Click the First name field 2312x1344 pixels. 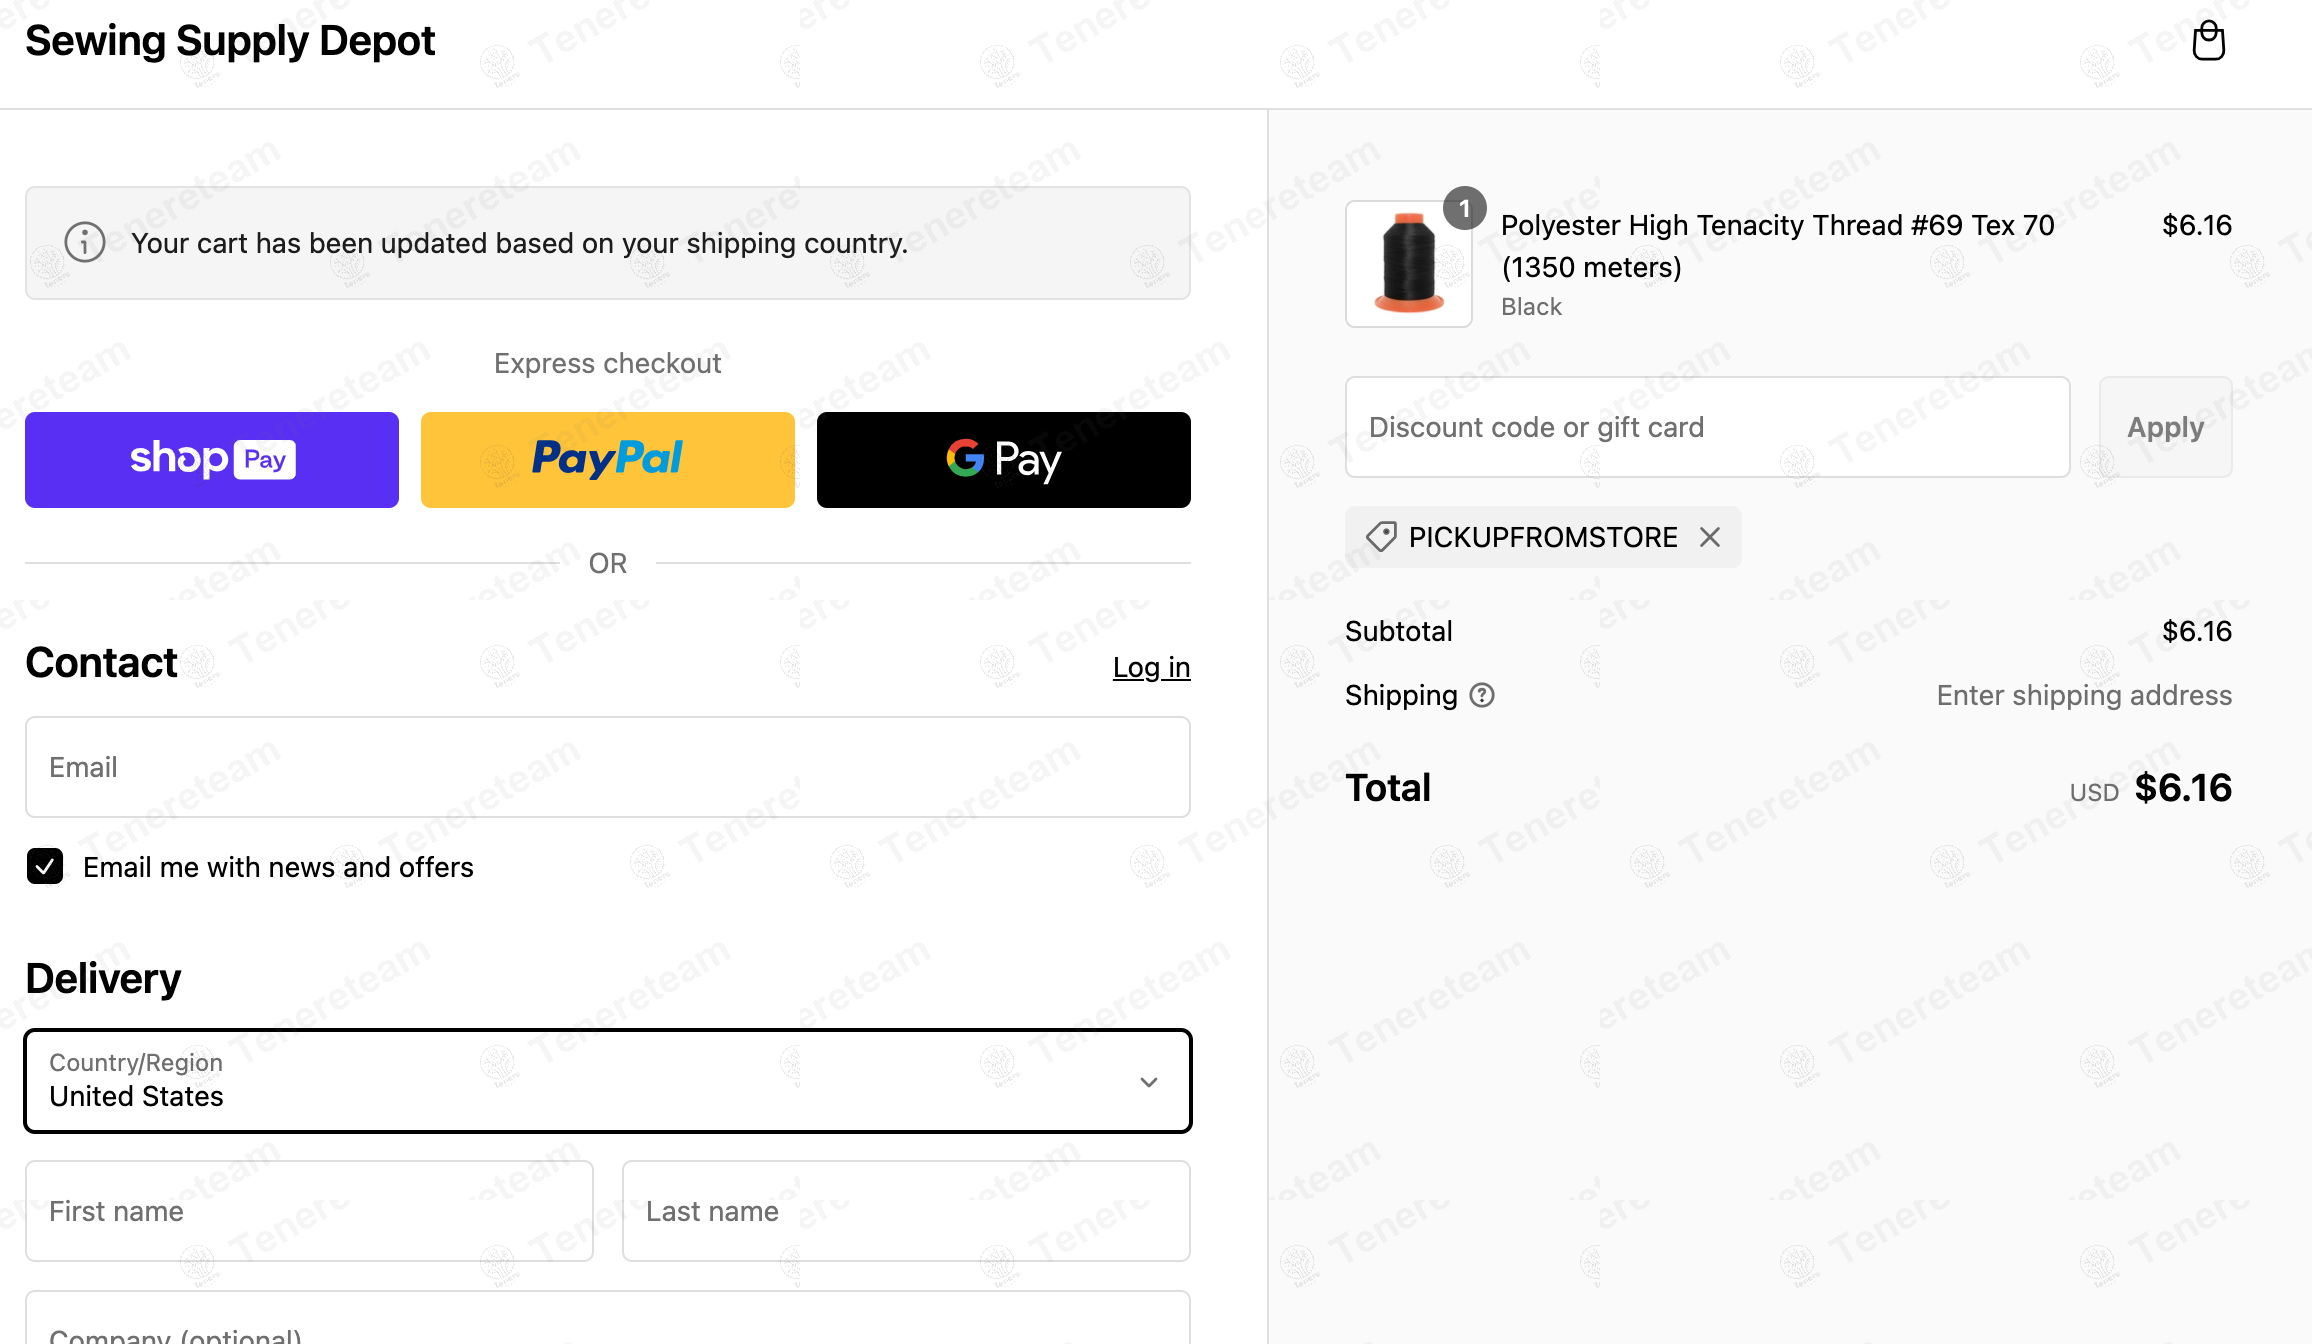click(309, 1211)
